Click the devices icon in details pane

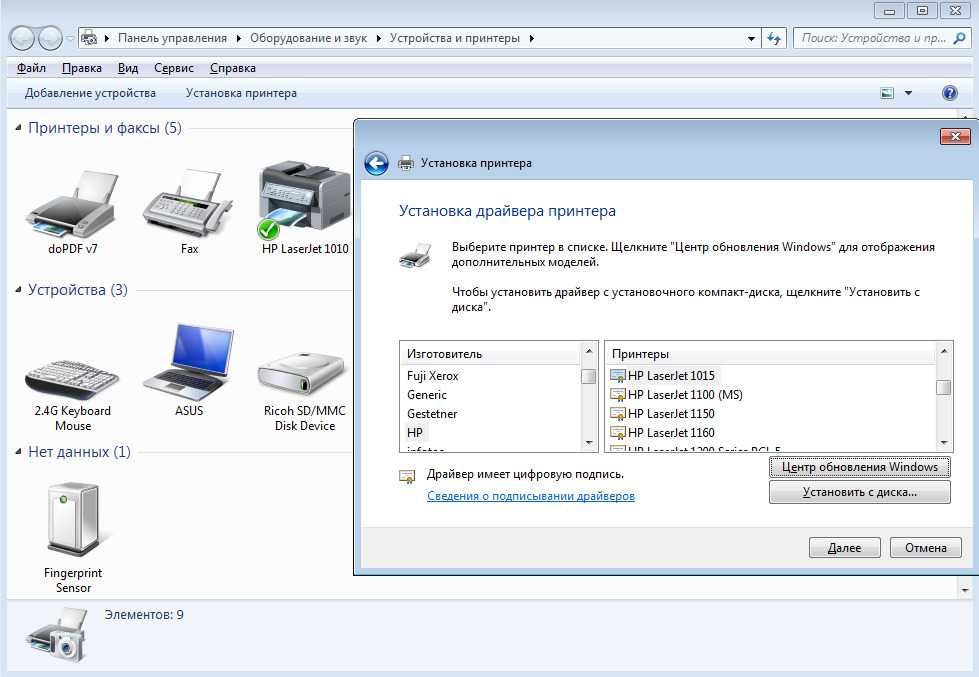coord(57,637)
